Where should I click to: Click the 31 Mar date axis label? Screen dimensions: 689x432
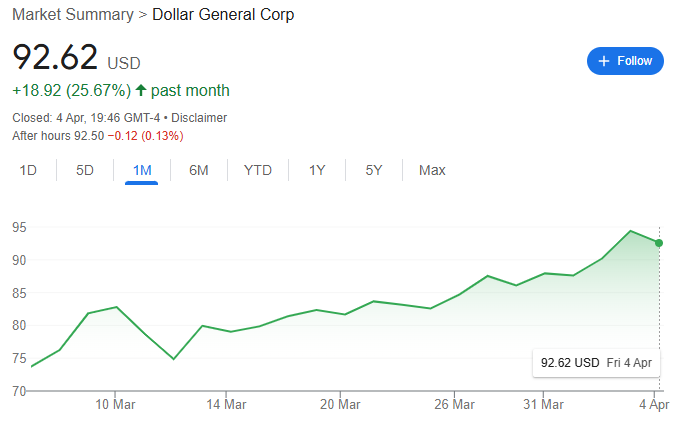543,404
